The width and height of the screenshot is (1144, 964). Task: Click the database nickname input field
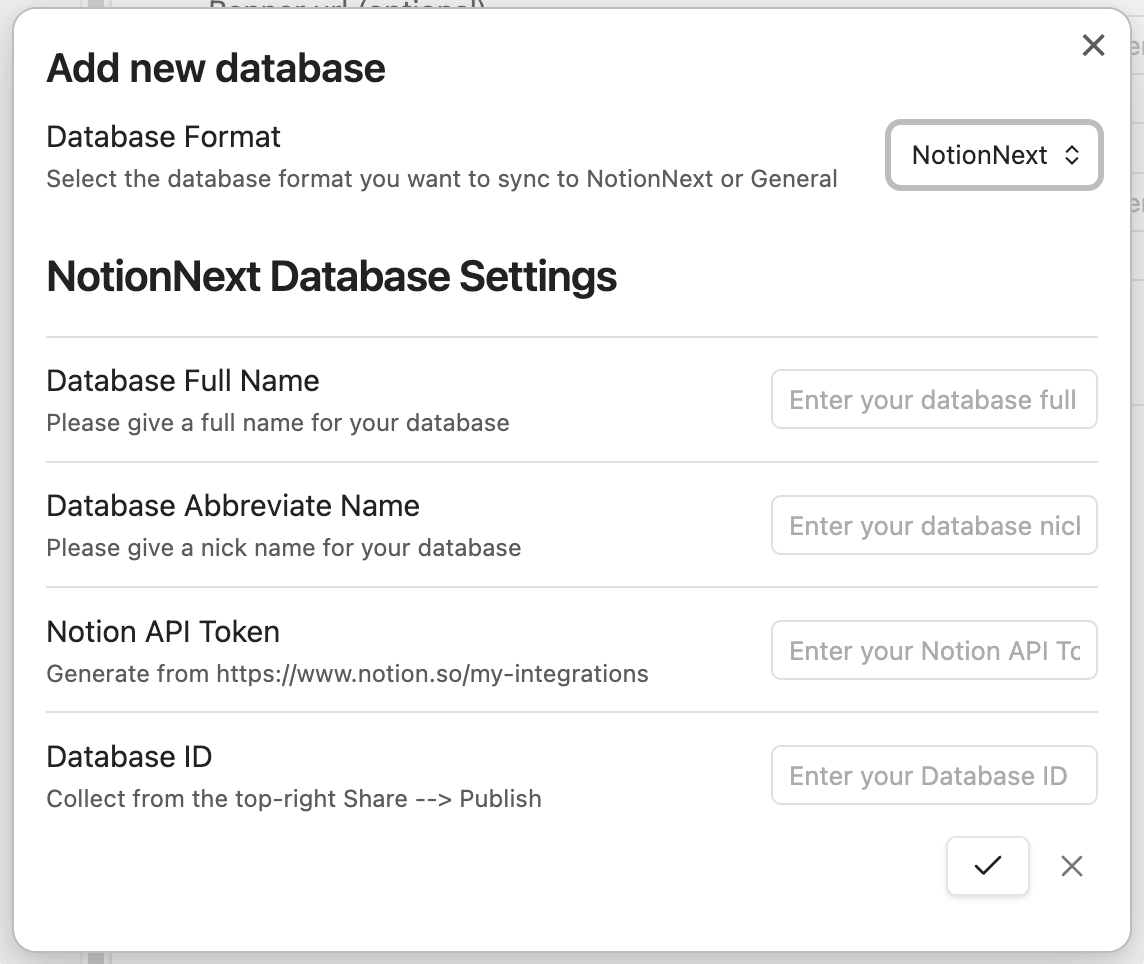coord(933,526)
